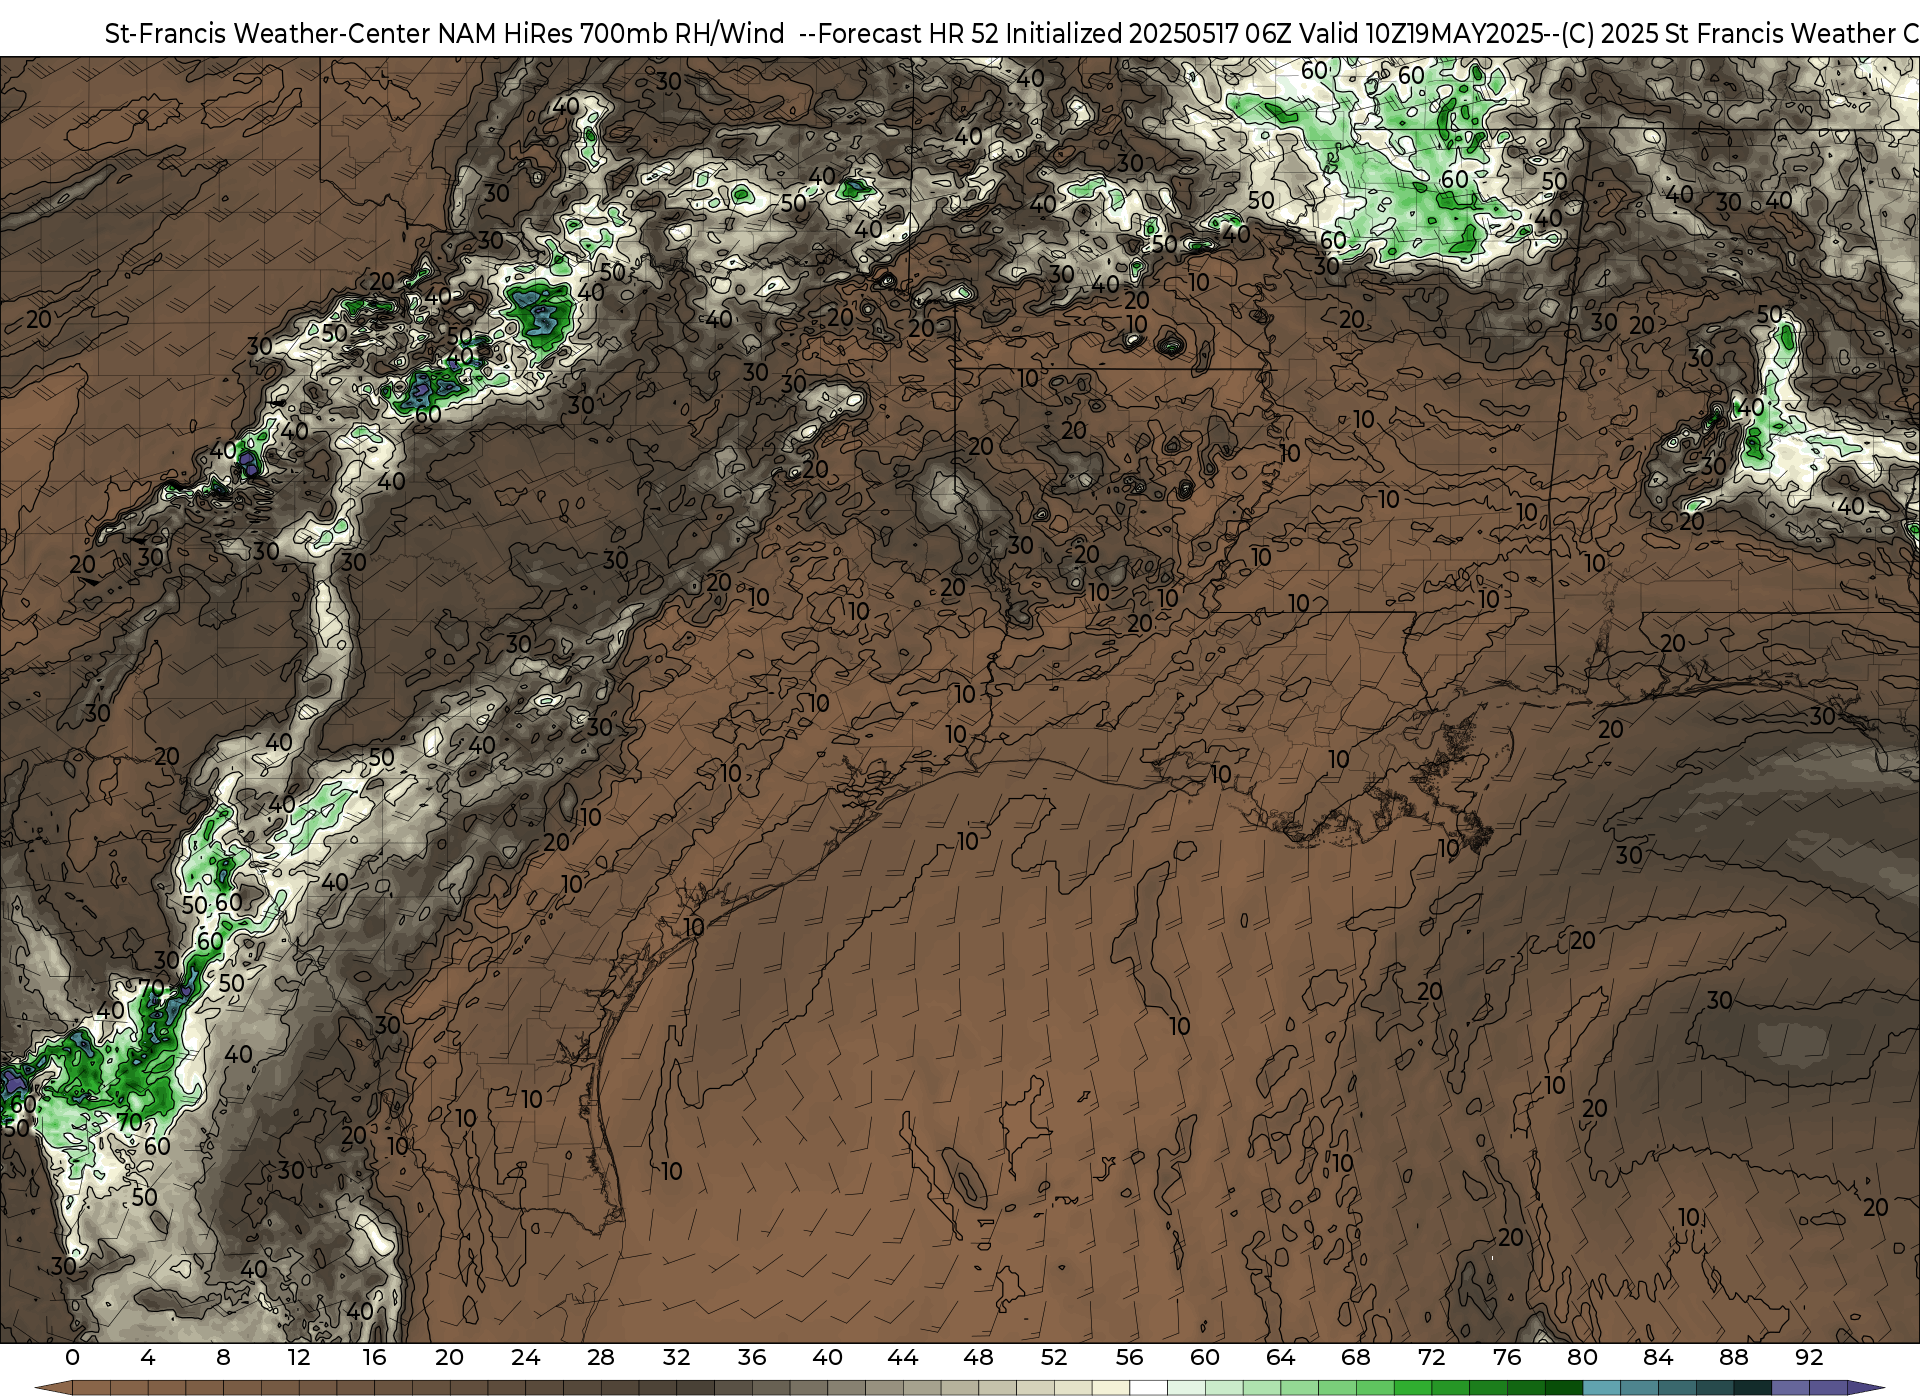Click the color bar tick label '68'
This screenshot has height=1400, width=1920.
click(x=1356, y=1357)
